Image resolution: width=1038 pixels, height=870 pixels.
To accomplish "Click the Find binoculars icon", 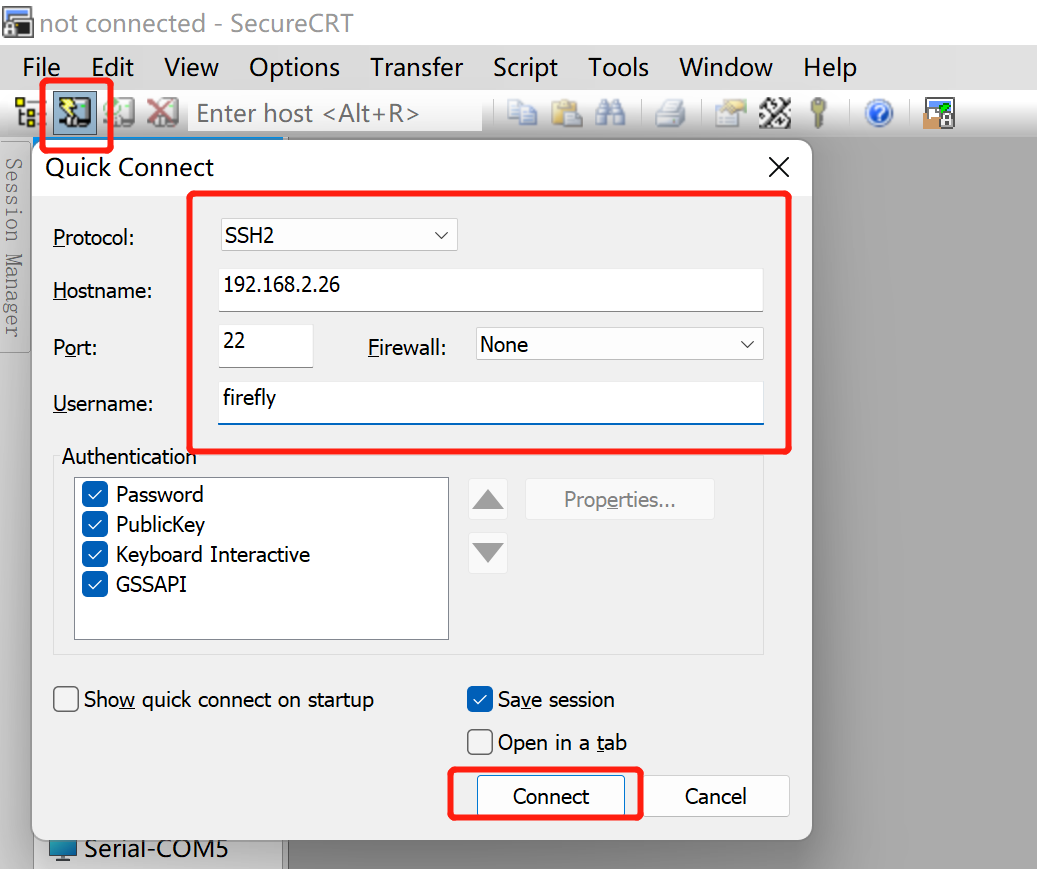I will (x=610, y=113).
